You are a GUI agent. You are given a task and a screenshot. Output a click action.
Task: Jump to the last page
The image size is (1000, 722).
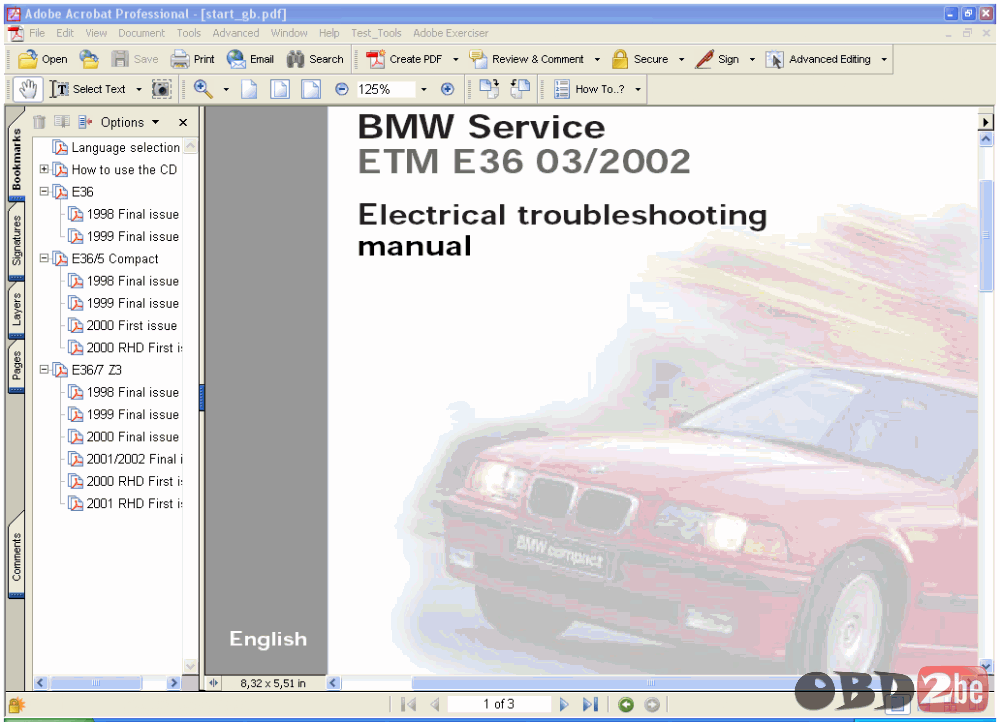coord(591,704)
